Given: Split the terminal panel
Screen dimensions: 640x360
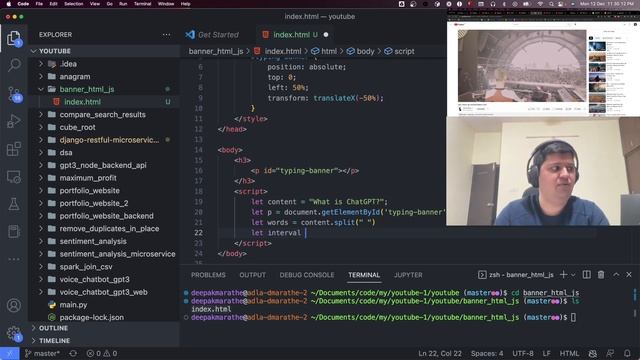Looking at the screenshot, I should pyautogui.click(x=587, y=275).
